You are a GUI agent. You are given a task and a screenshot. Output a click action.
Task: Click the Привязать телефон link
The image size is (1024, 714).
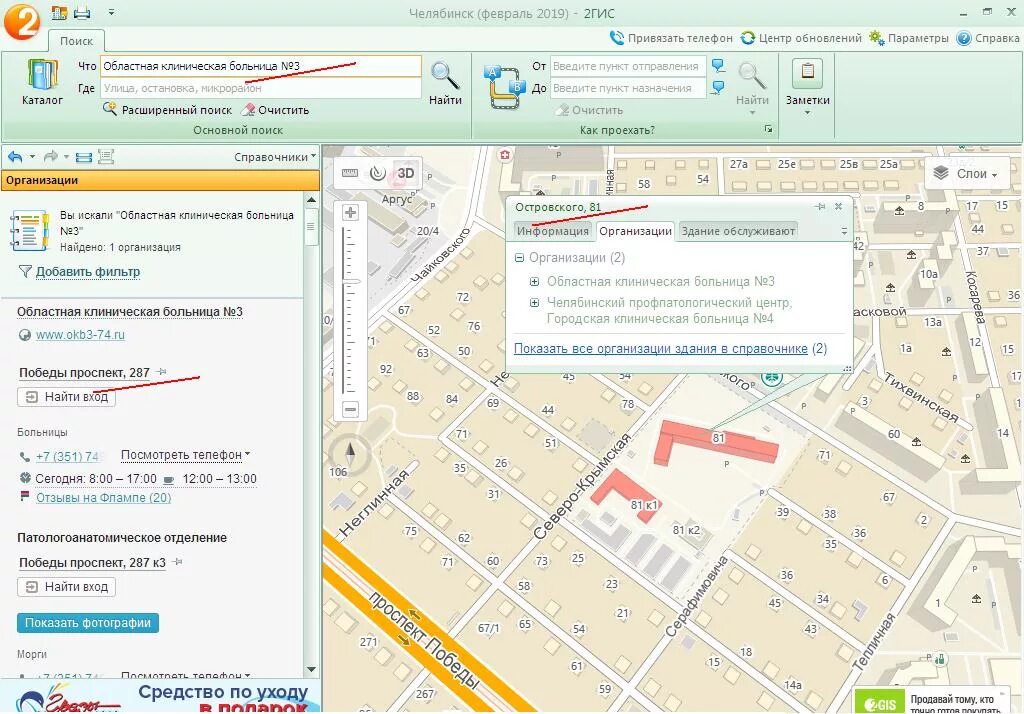coord(671,38)
